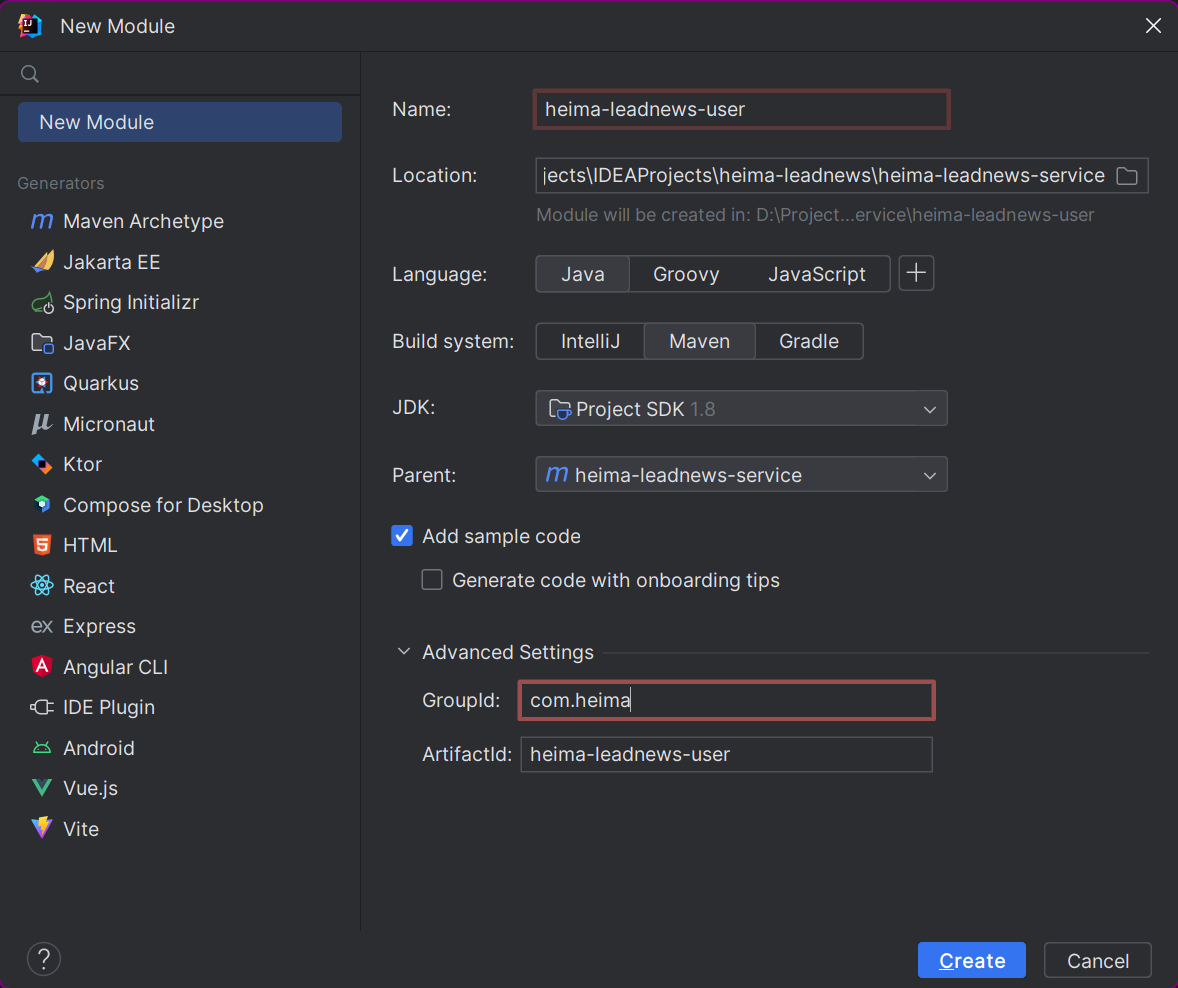
Task: Click the Angular CLI generator icon
Action: [42, 667]
